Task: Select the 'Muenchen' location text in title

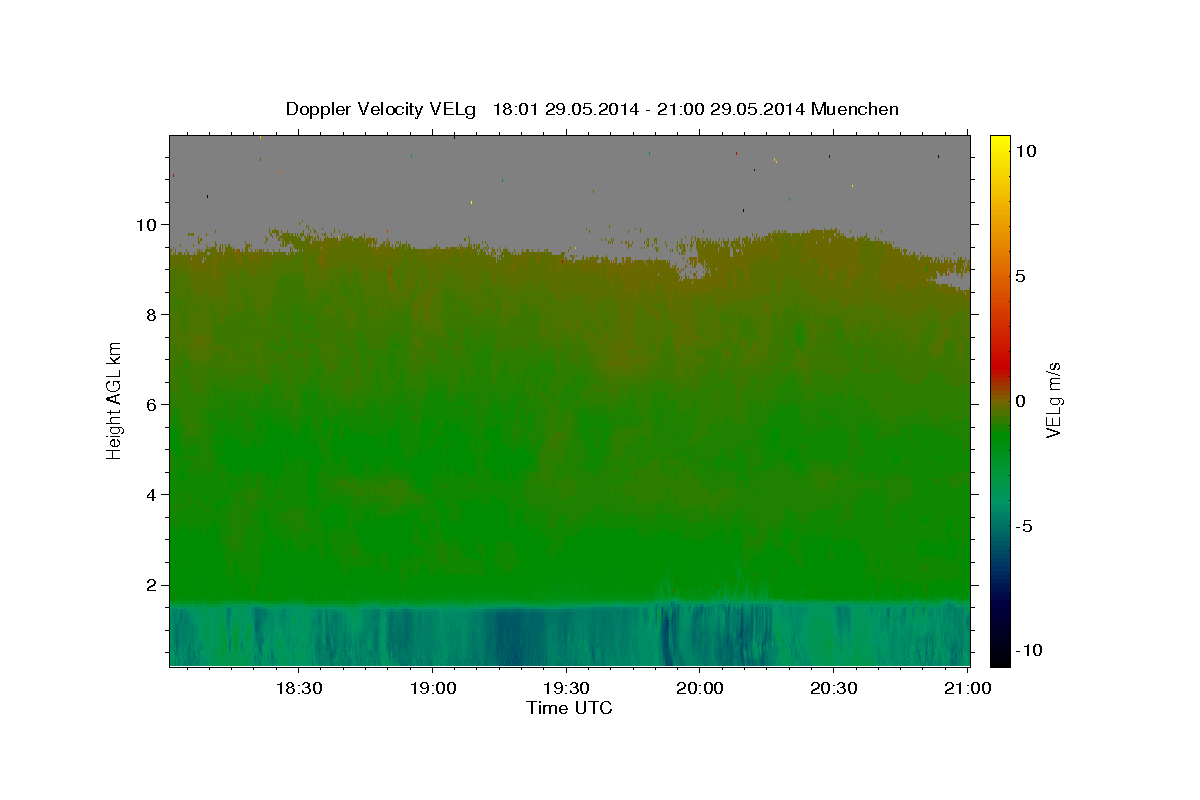Action: (856, 109)
